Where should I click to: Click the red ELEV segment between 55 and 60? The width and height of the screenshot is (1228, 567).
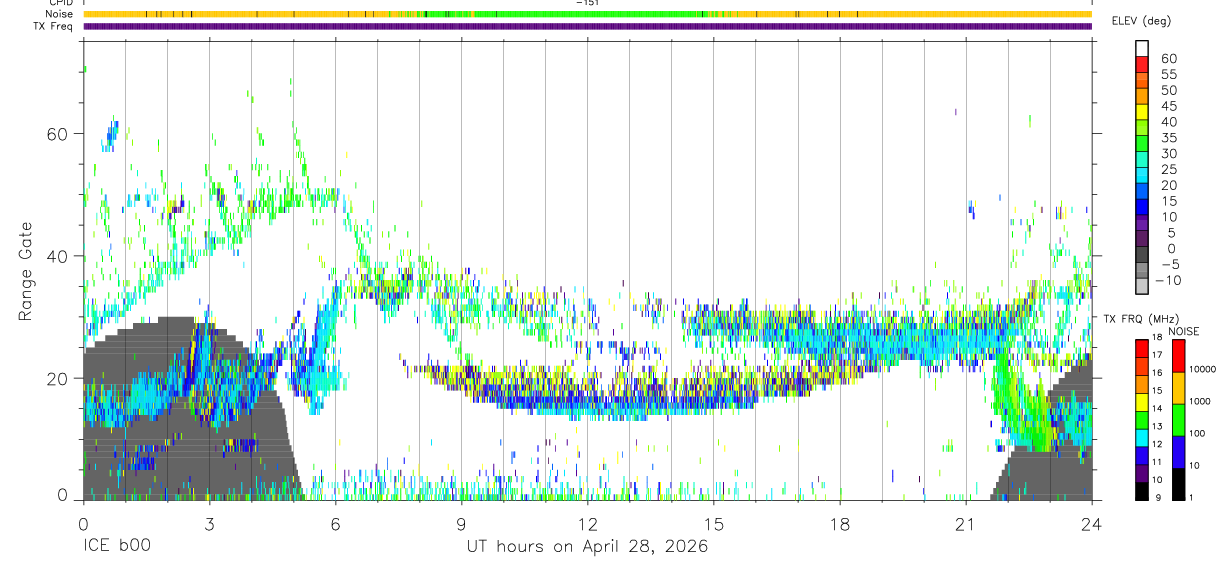(x=1142, y=65)
